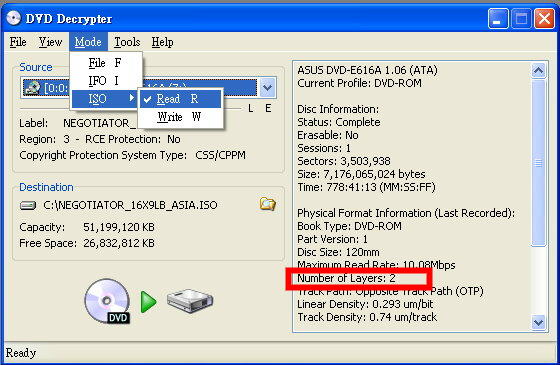
Task: Choose ISO Write mode
Action: click(180, 116)
